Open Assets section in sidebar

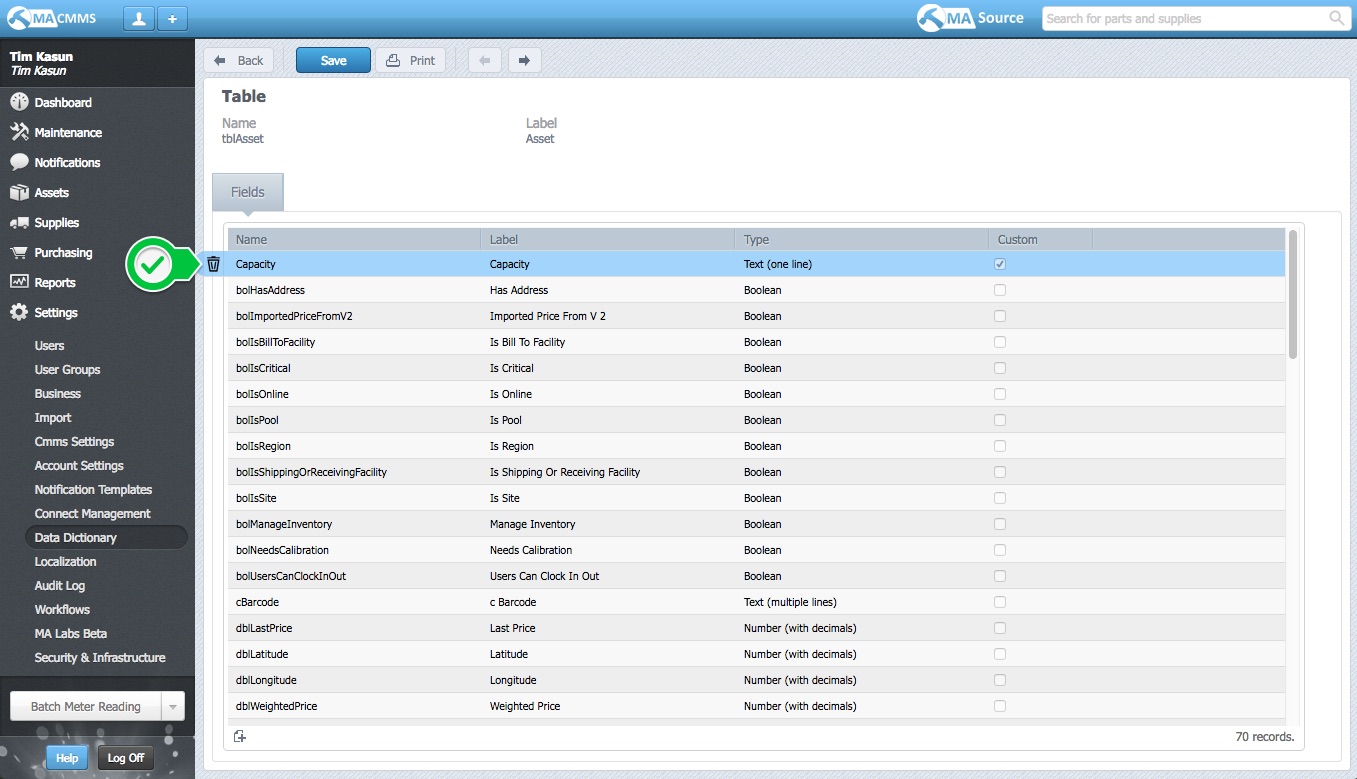[x=51, y=192]
